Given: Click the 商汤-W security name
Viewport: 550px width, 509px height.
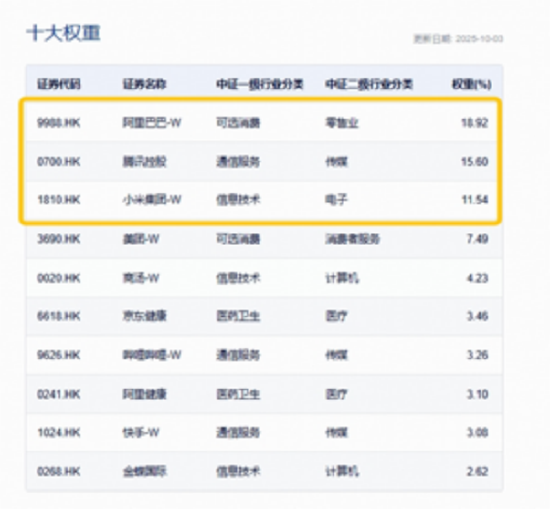Looking at the screenshot, I should pyautogui.click(x=141, y=278).
